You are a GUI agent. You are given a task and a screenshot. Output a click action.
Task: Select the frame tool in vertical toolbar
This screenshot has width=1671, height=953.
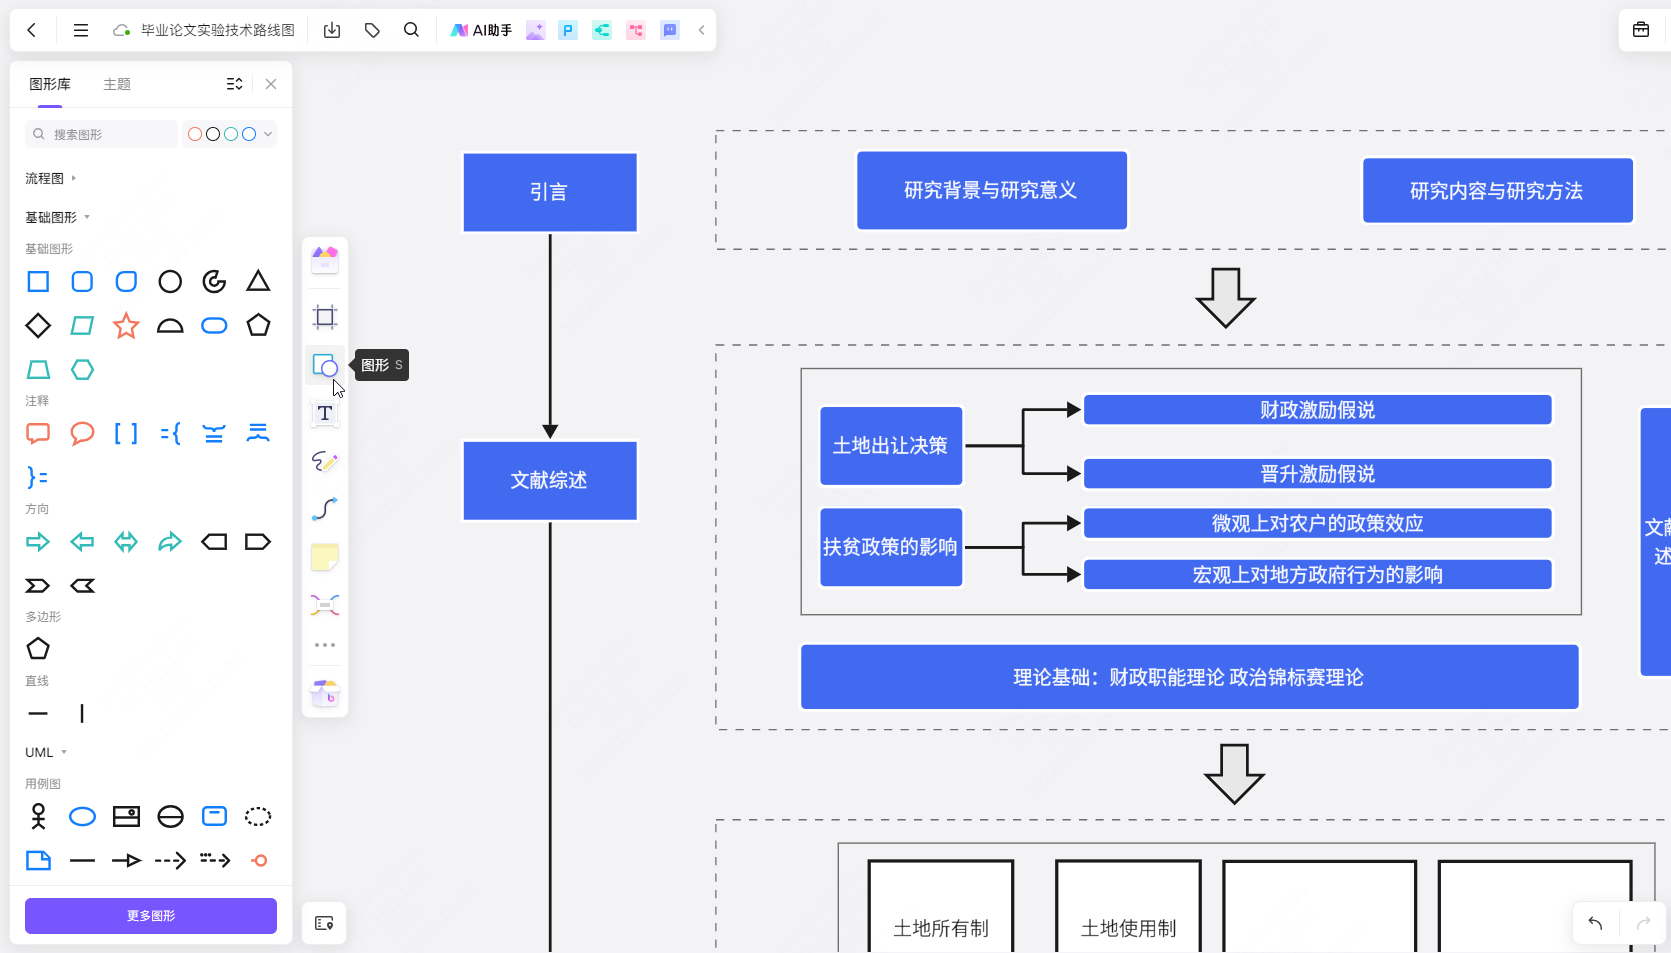pyautogui.click(x=325, y=318)
